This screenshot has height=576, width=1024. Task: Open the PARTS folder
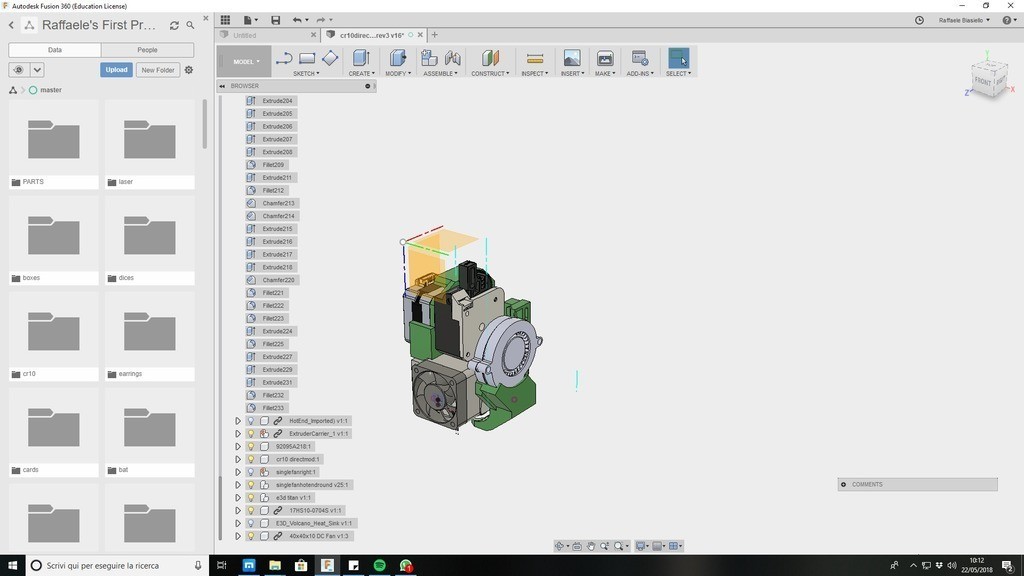coord(54,144)
